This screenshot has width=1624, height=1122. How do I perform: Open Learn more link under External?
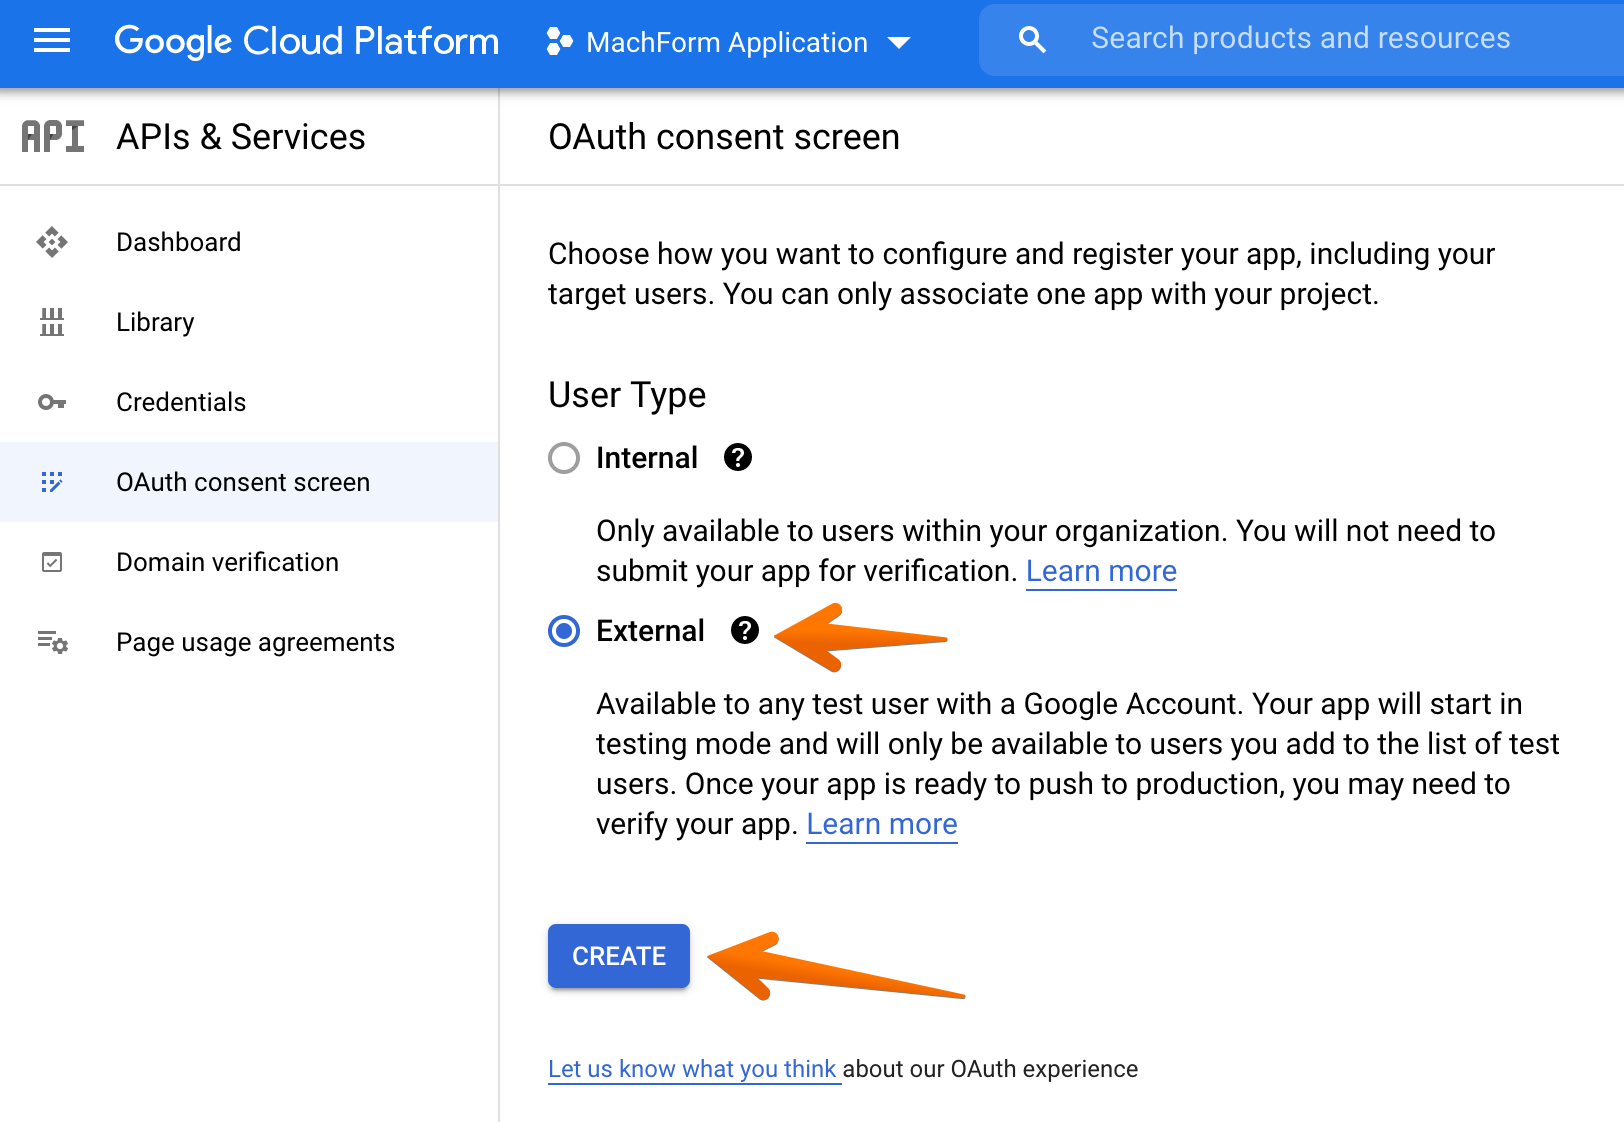pos(882,824)
